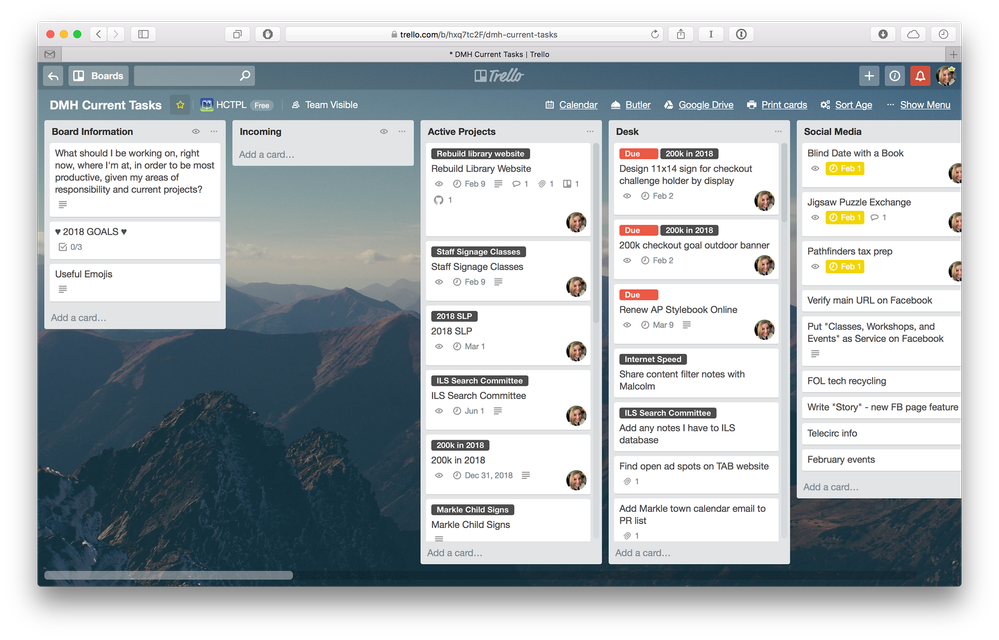Click the search magnifier icon
Image resolution: width=999 pixels, height=640 pixels.
pyautogui.click(x=245, y=76)
